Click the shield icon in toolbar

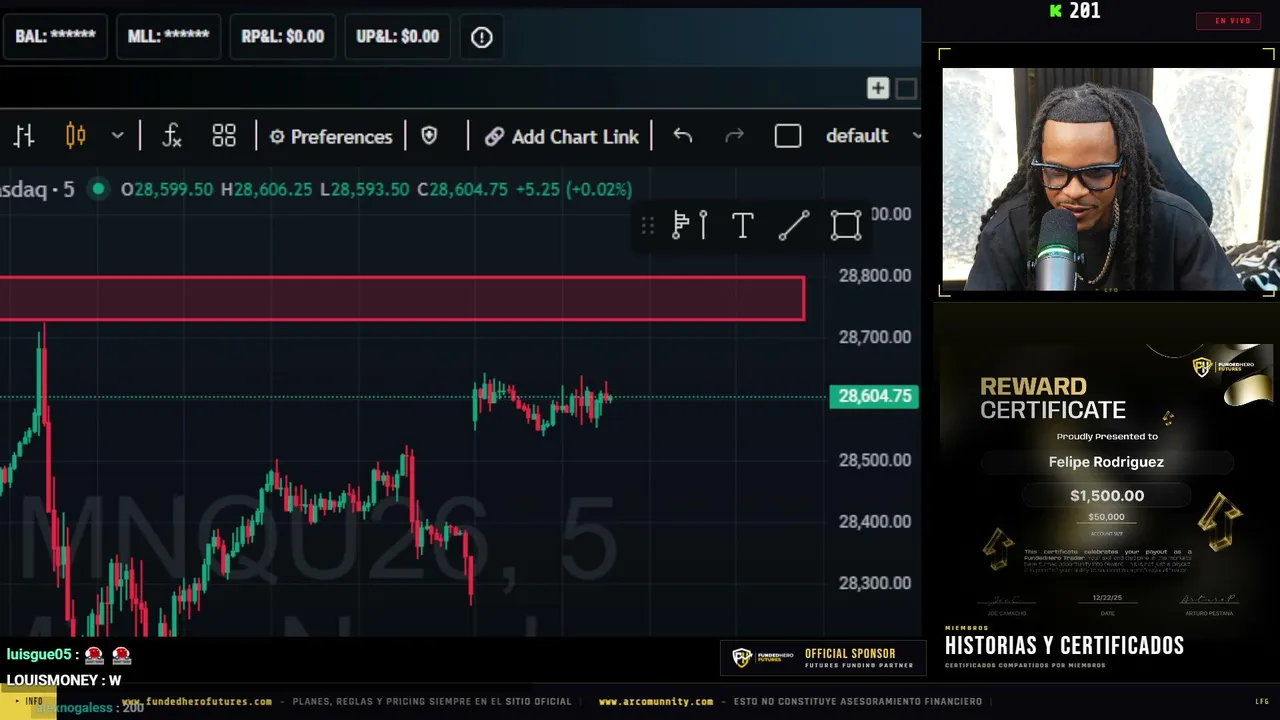tap(429, 136)
